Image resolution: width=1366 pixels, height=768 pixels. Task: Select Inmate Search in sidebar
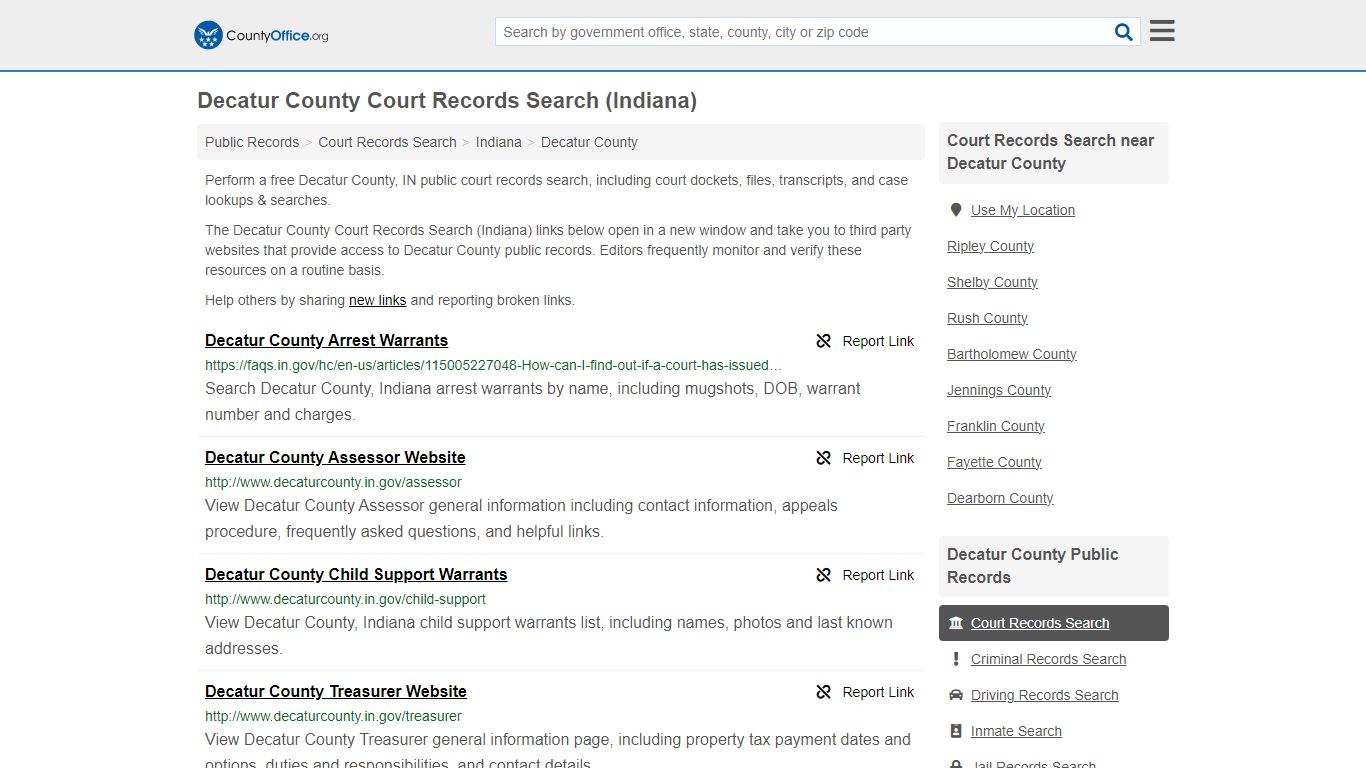1016,731
